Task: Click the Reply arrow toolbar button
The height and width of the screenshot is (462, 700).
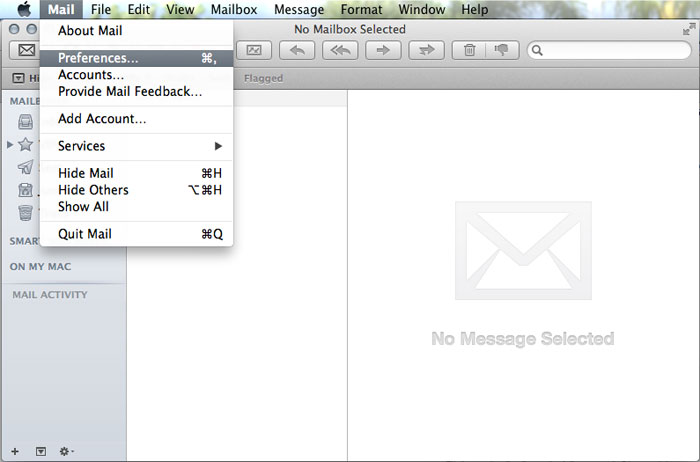Action: 297,50
